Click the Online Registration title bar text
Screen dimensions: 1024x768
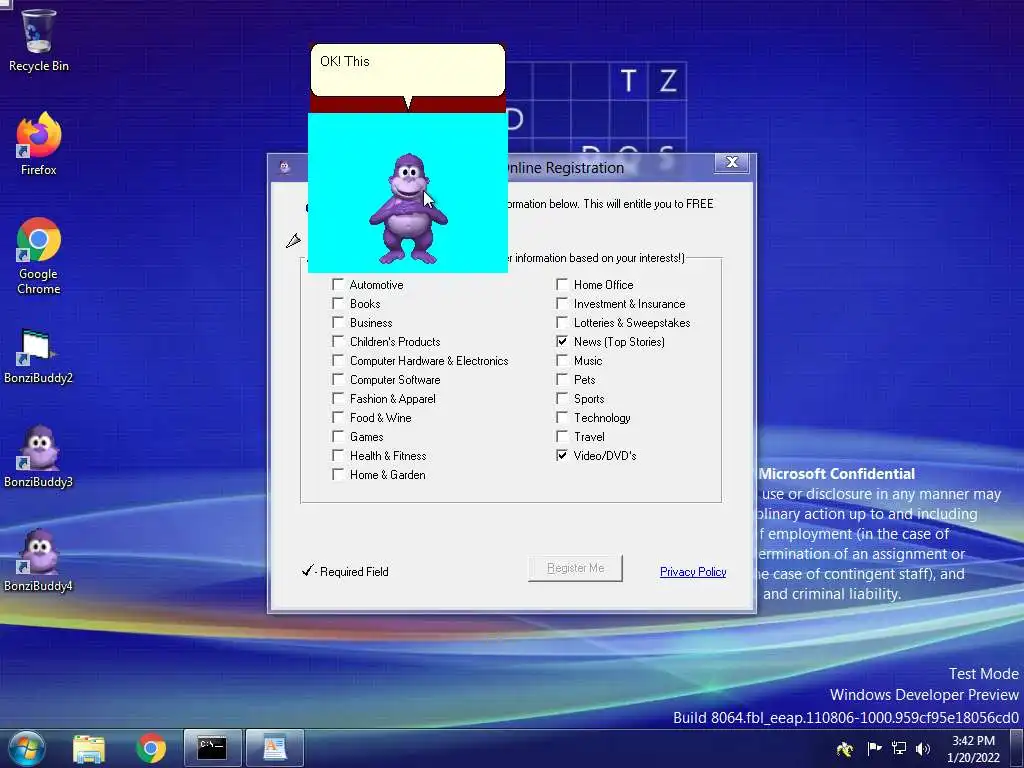click(x=566, y=168)
